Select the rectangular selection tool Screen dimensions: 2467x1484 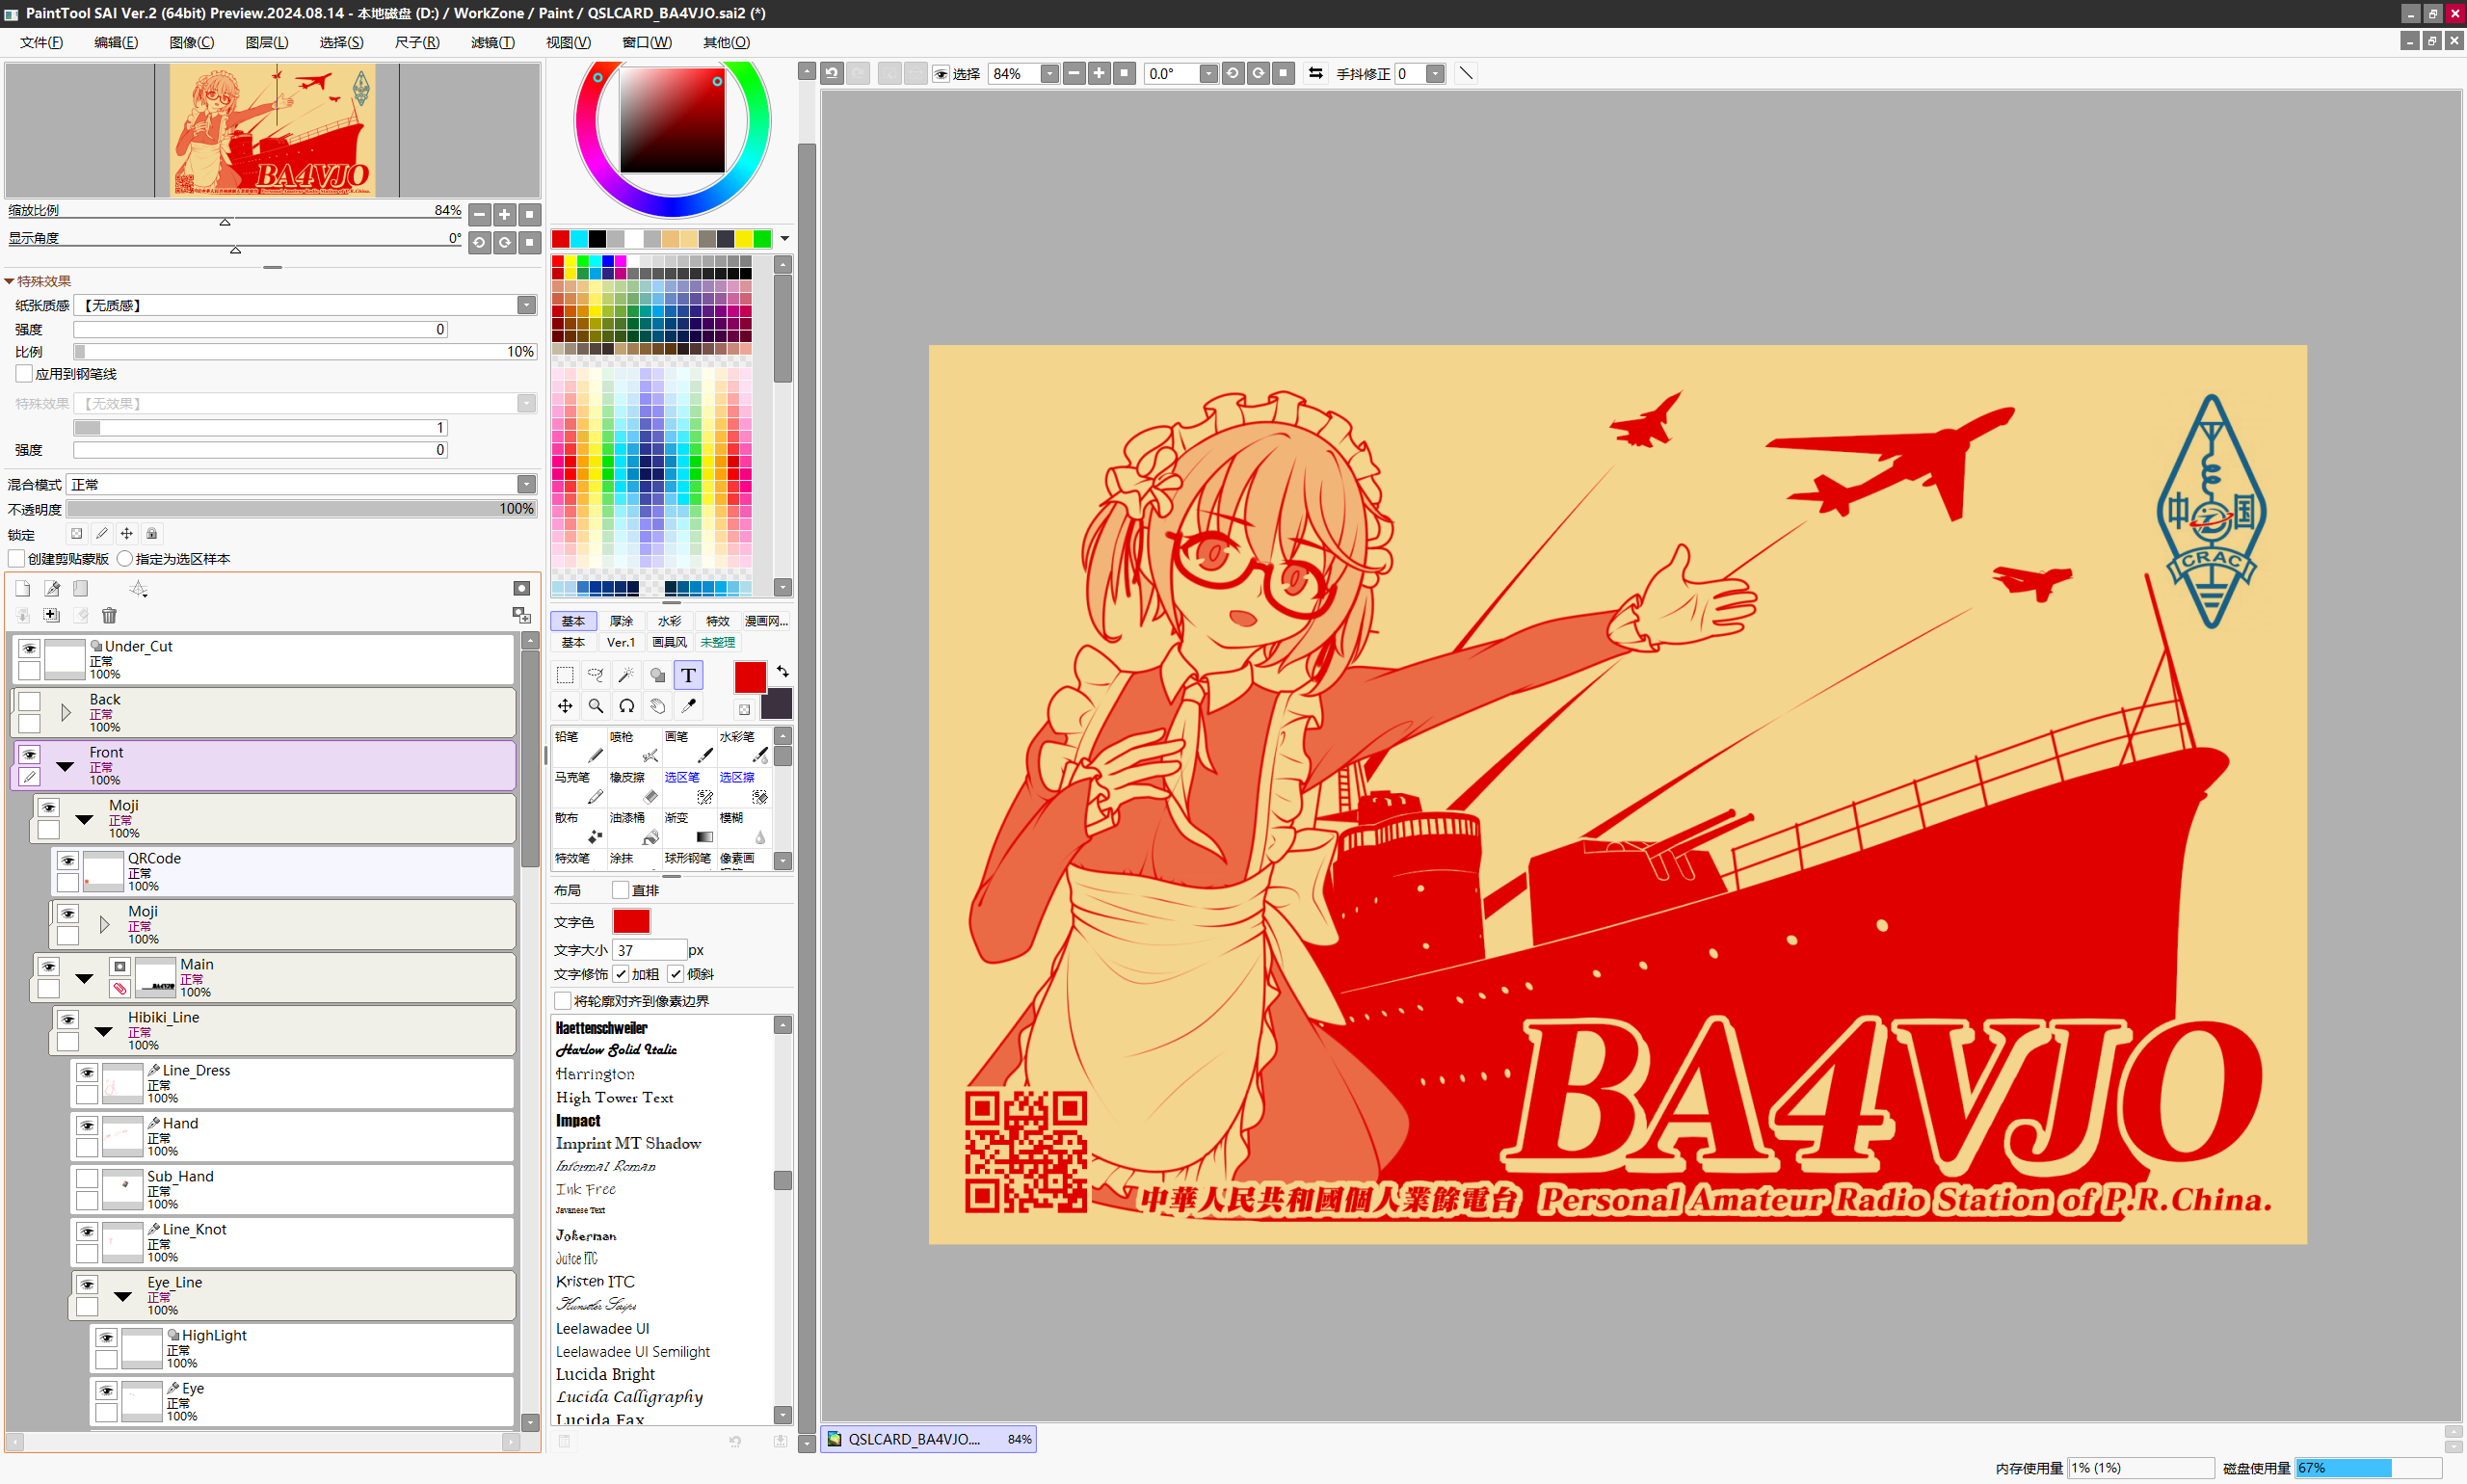click(565, 675)
